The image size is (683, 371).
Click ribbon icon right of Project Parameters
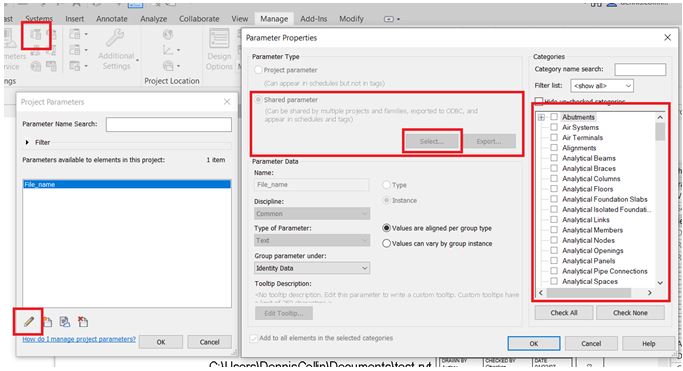click(51, 34)
